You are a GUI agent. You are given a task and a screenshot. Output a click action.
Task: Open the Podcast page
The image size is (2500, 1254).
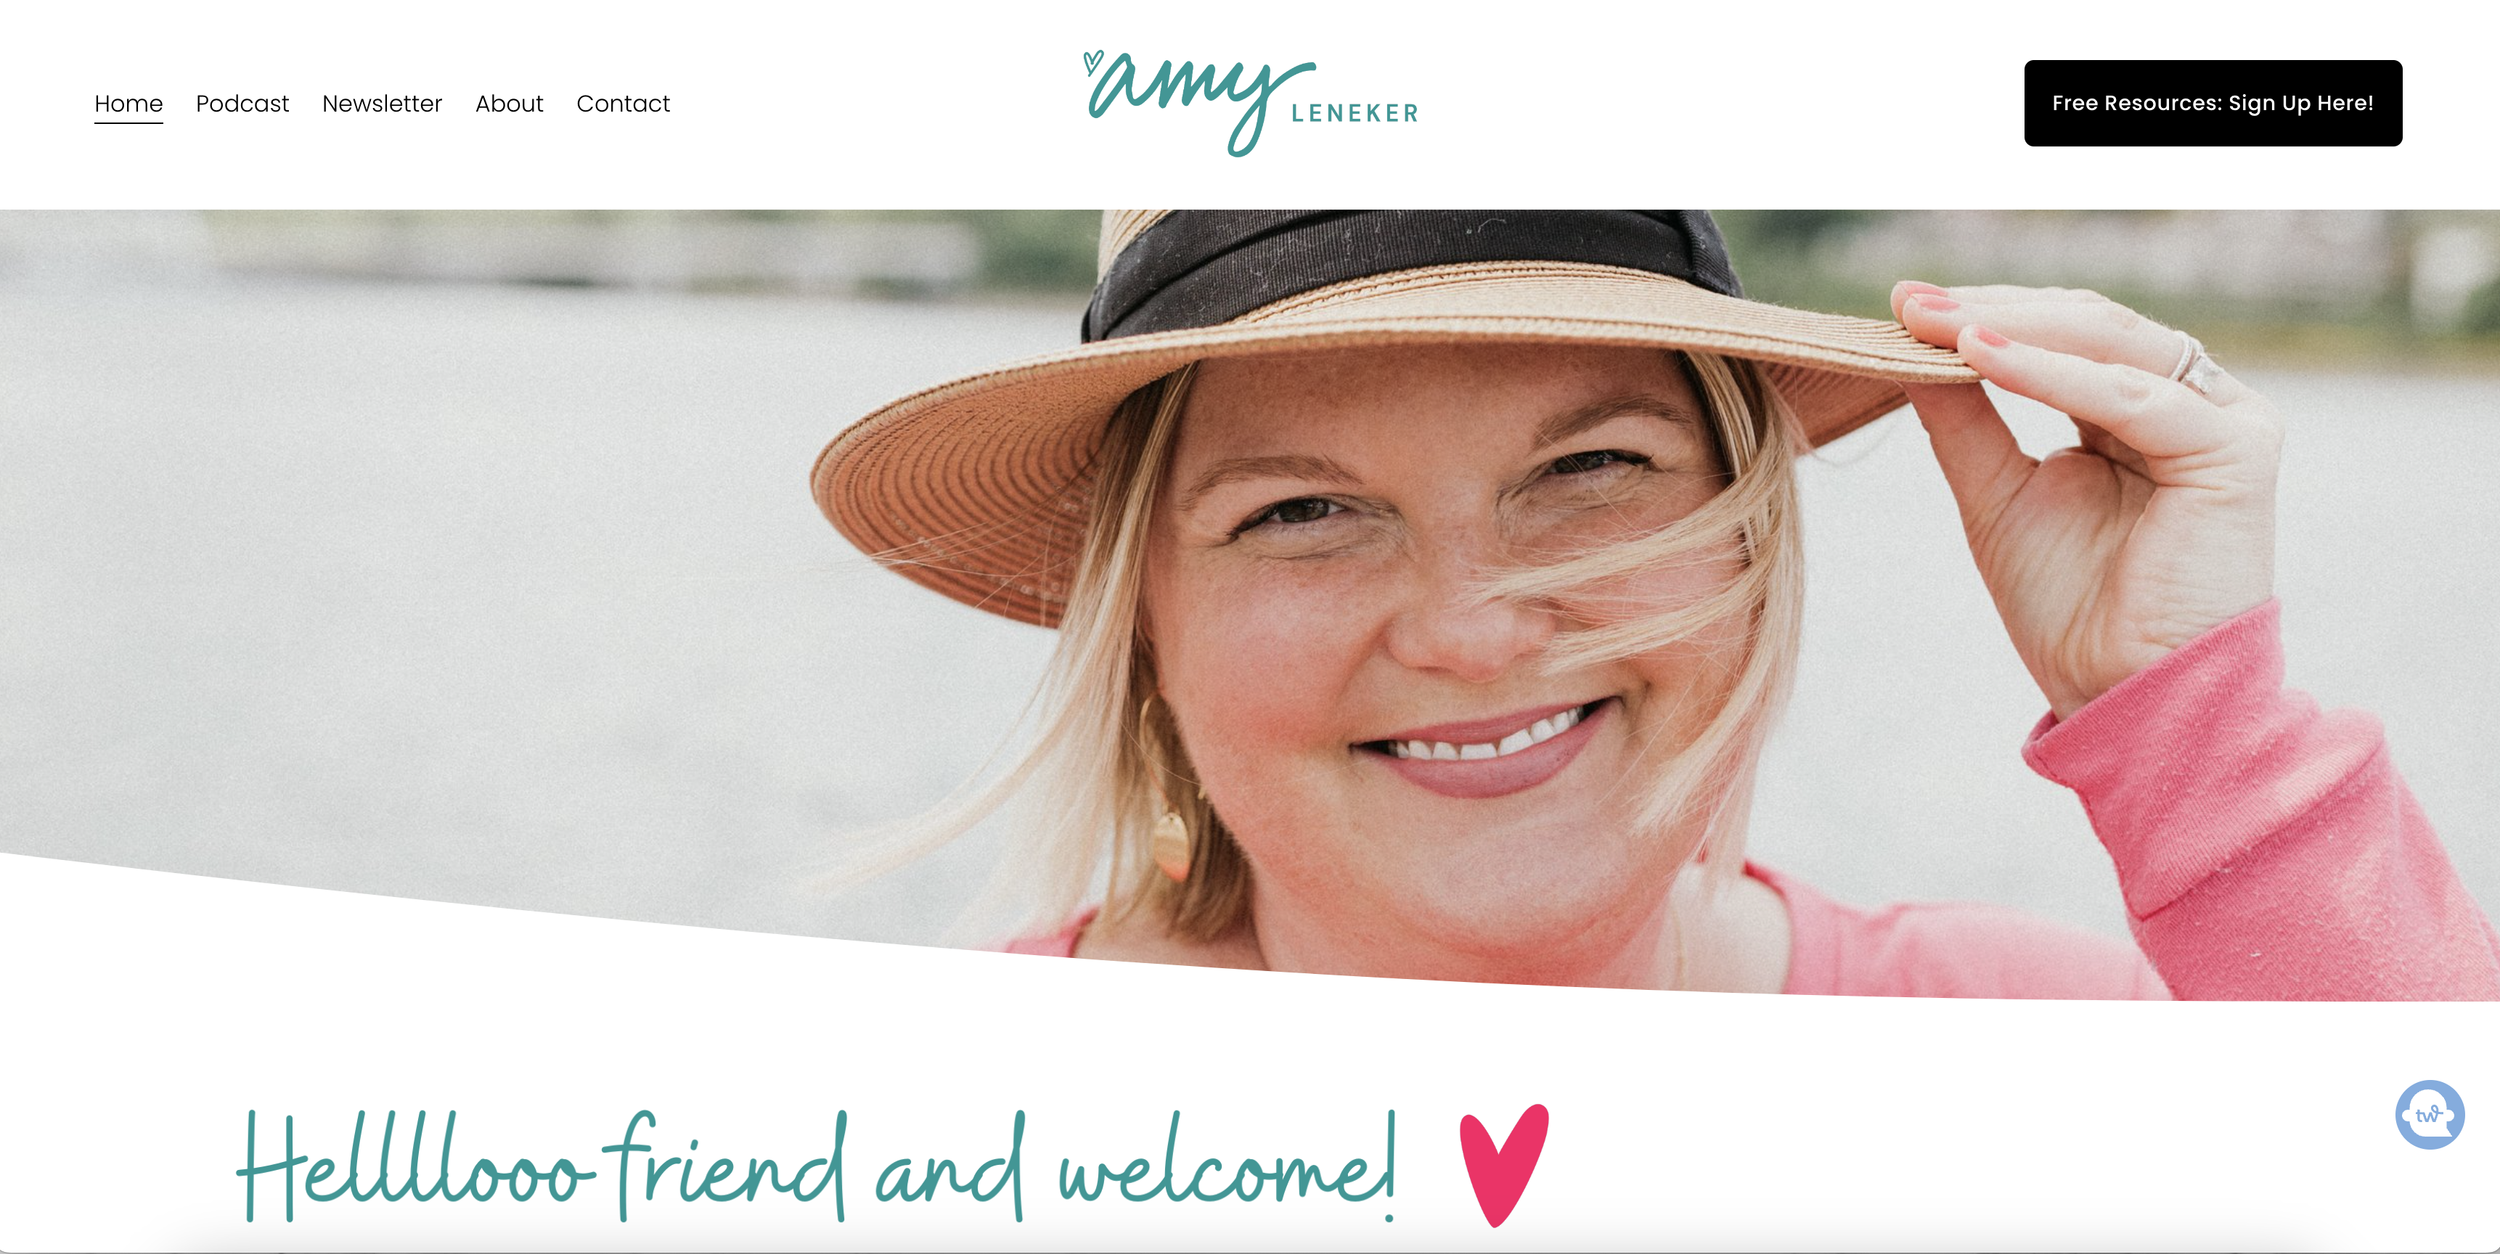(242, 104)
